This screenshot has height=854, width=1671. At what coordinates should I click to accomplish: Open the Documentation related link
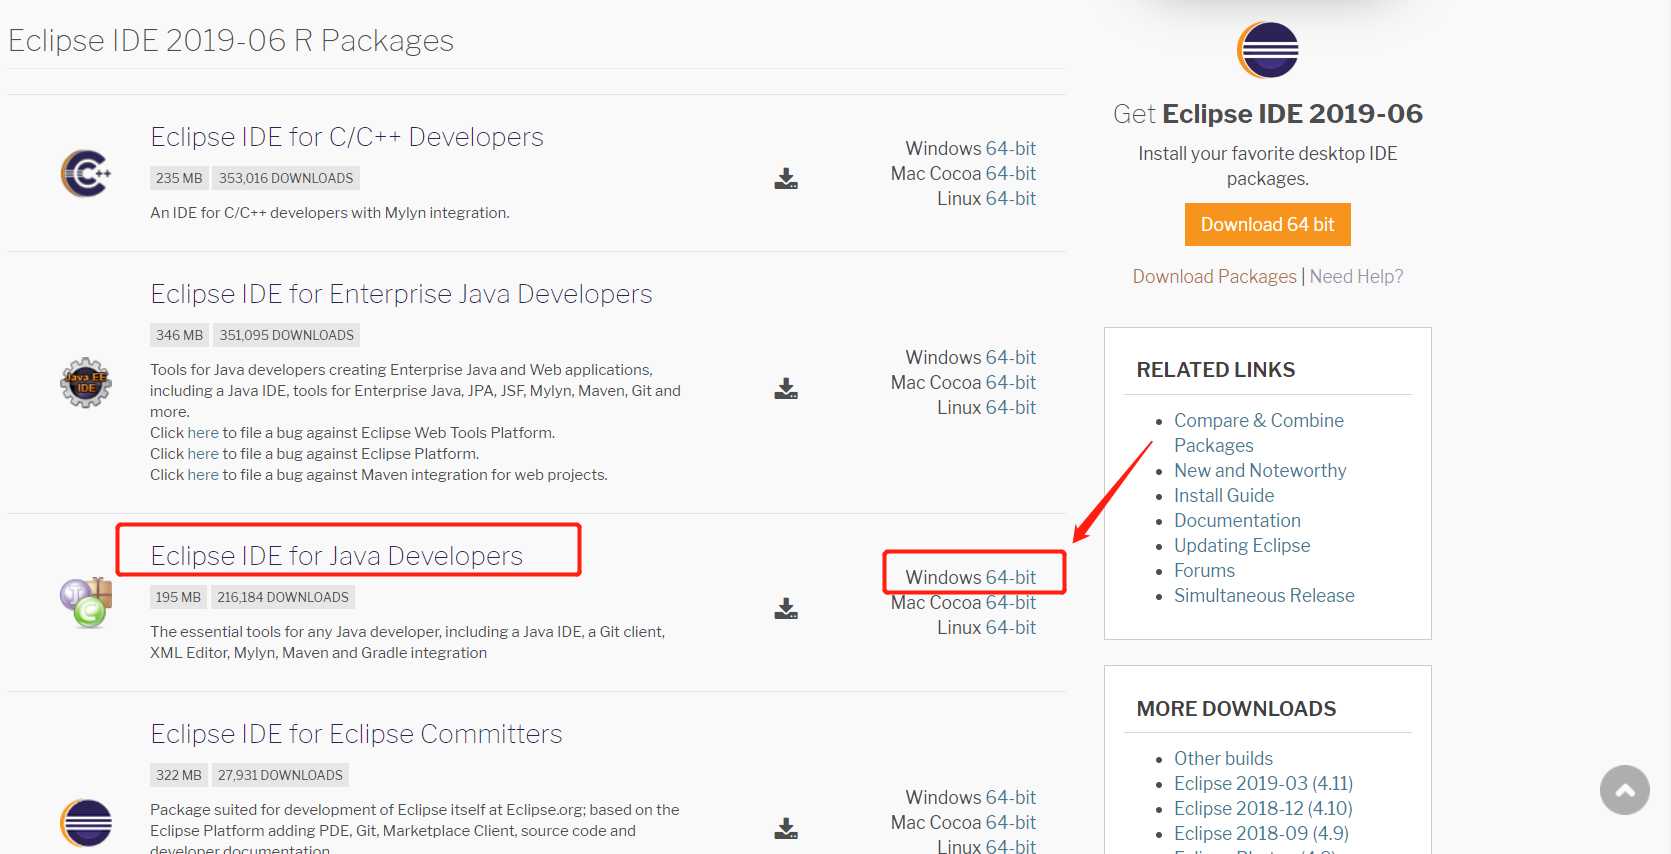pyautogui.click(x=1237, y=520)
